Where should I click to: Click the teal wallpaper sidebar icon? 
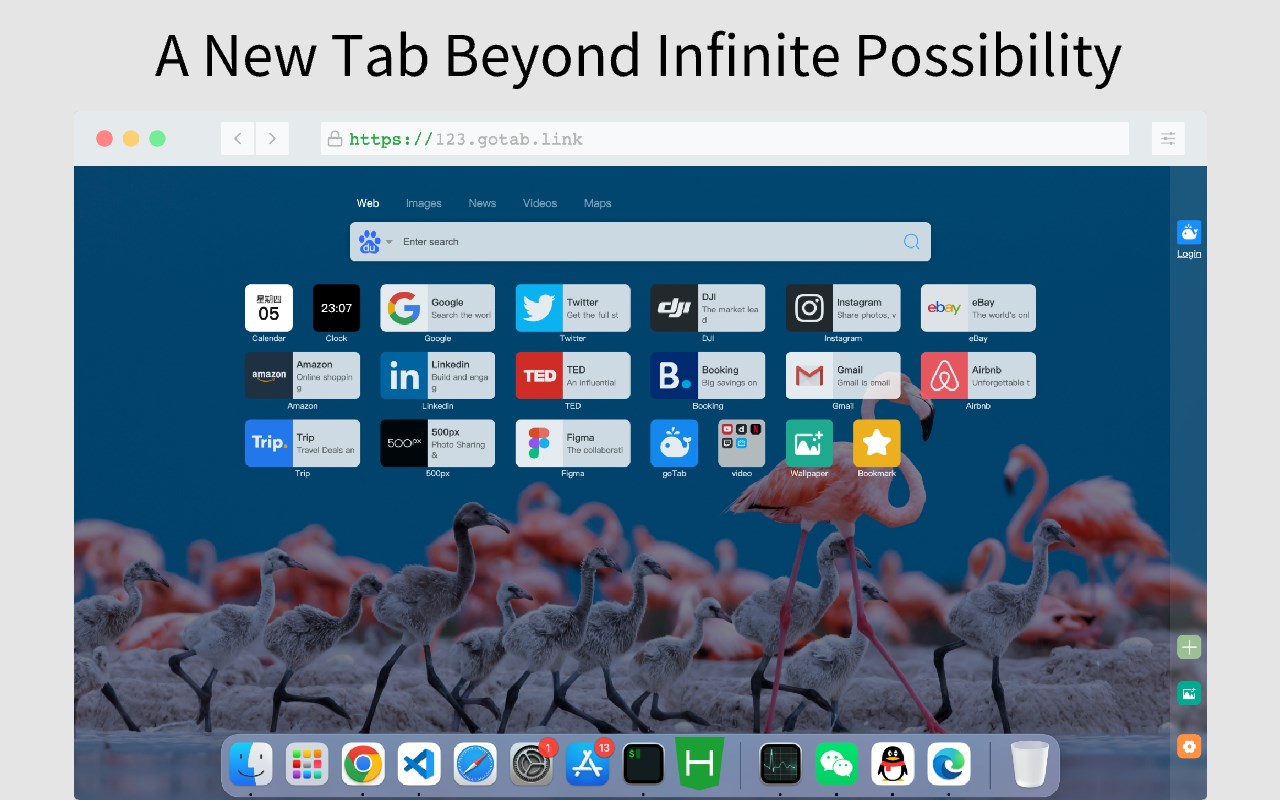click(x=1189, y=693)
